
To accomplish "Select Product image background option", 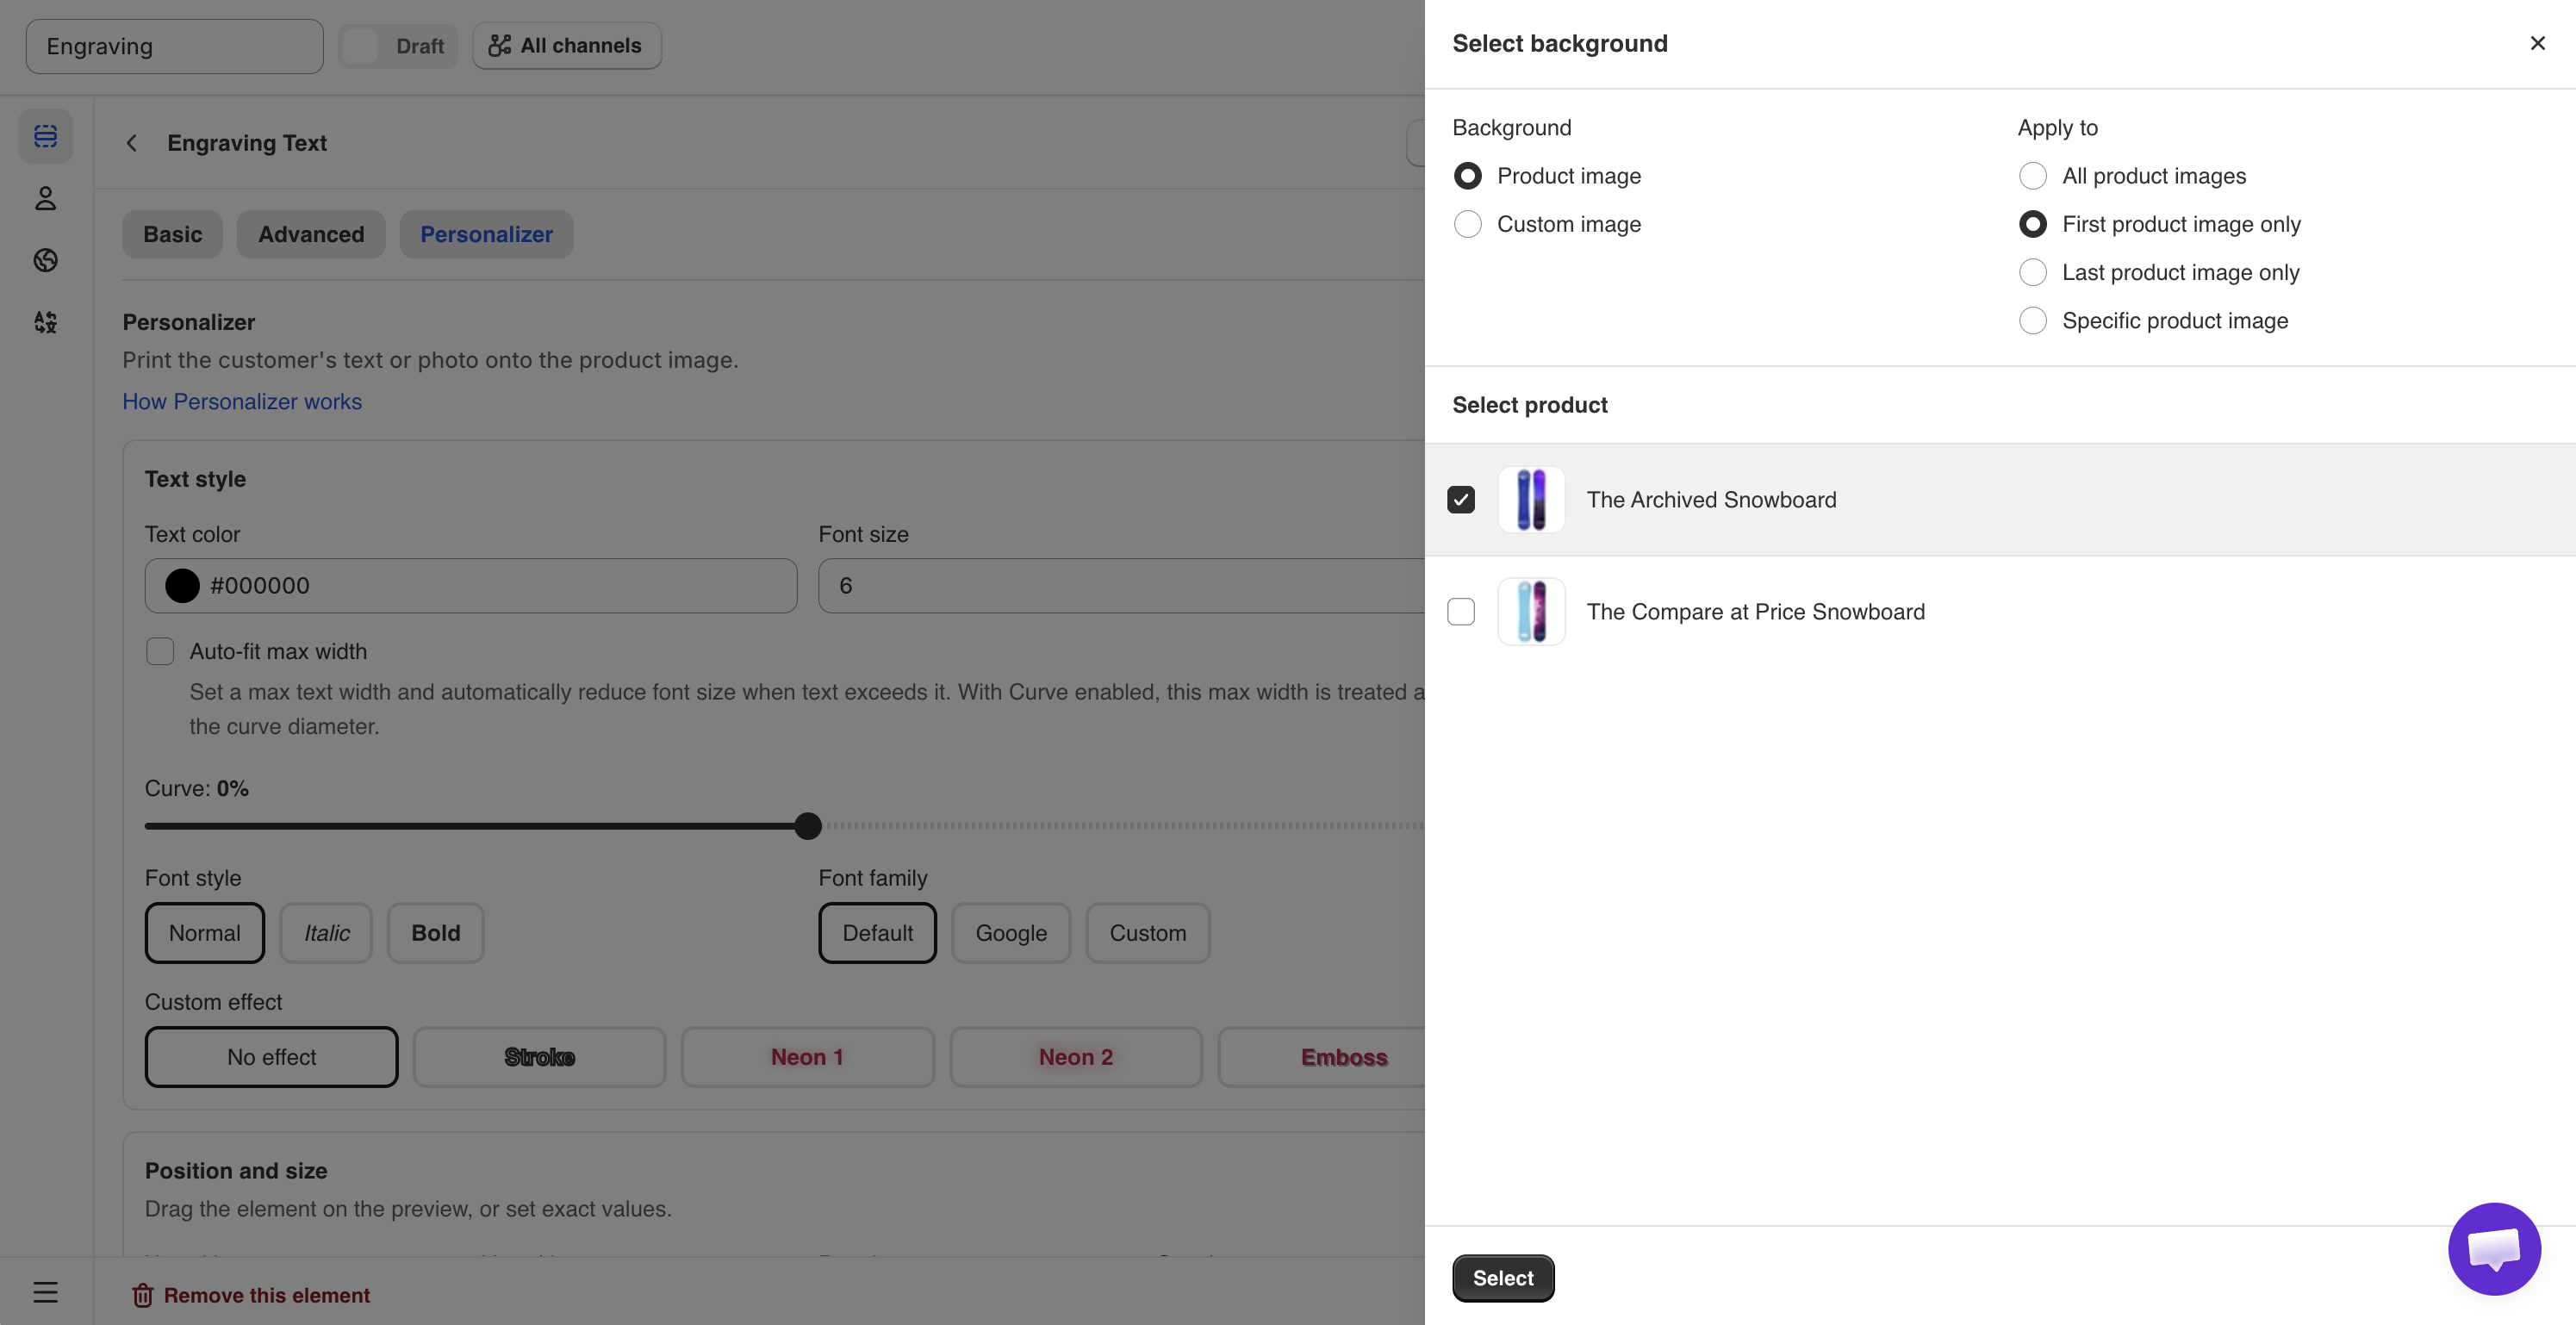I will tap(1467, 176).
